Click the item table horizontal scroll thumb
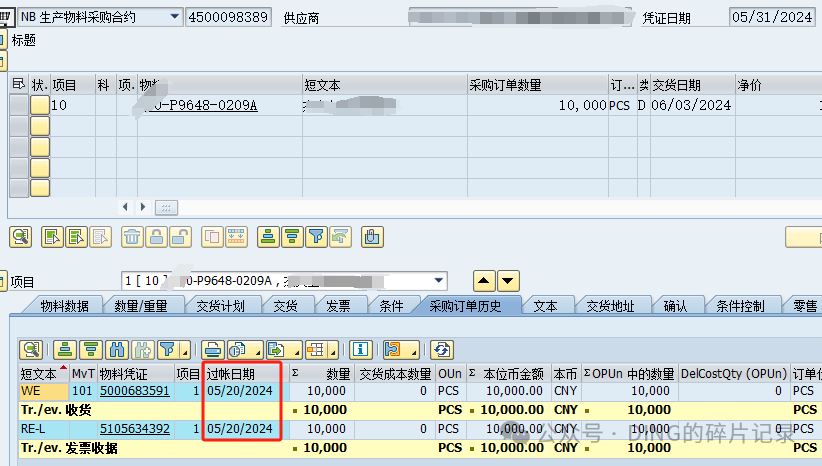This screenshot has height=466, width=822. tap(166, 208)
